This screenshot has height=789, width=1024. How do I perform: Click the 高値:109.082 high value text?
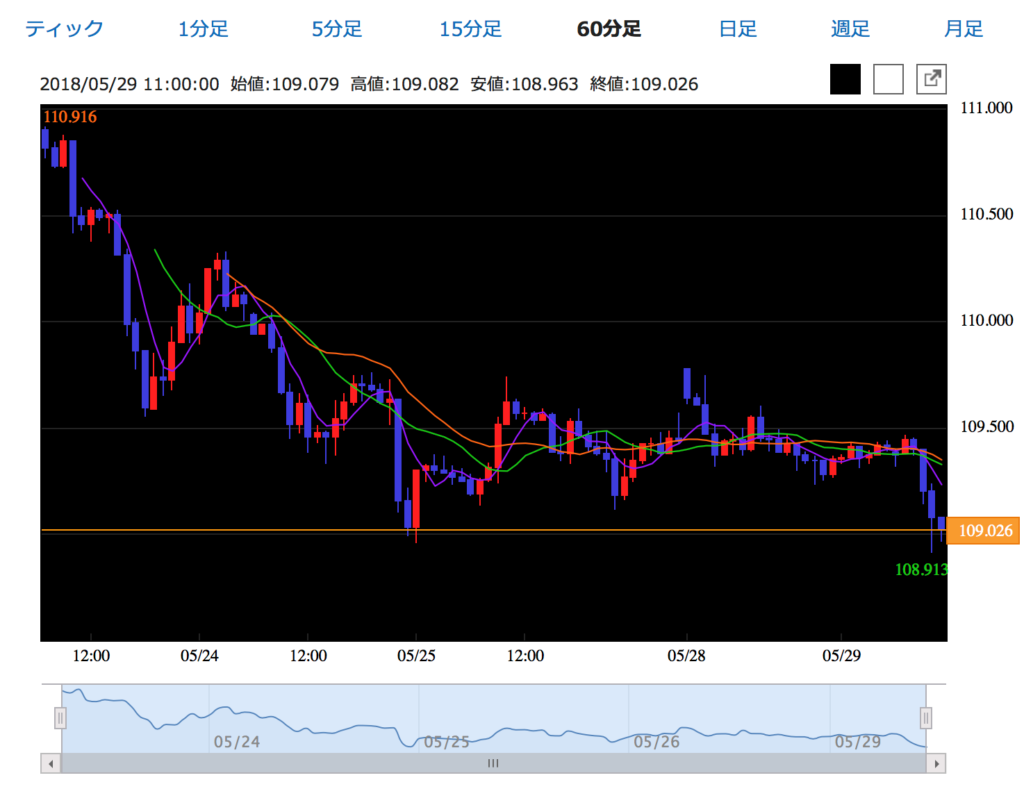coord(404,84)
